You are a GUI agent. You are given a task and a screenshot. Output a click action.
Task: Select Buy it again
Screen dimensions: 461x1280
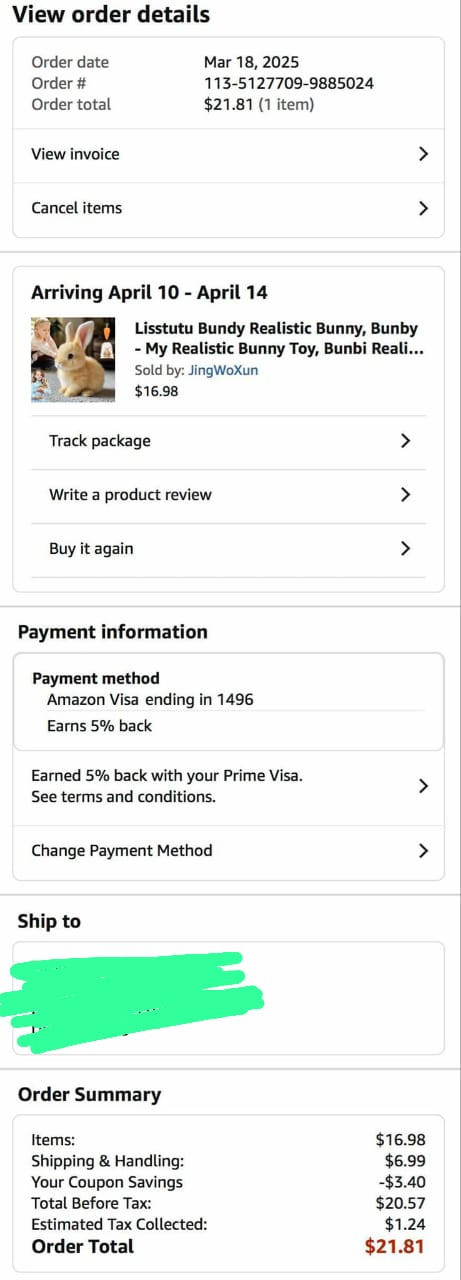click(228, 549)
